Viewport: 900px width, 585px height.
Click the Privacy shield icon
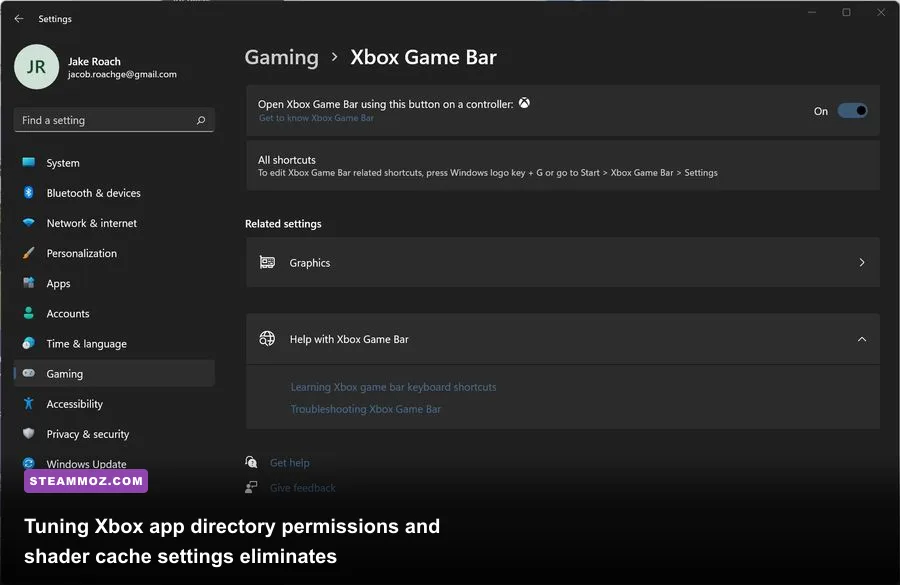point(28,433)
